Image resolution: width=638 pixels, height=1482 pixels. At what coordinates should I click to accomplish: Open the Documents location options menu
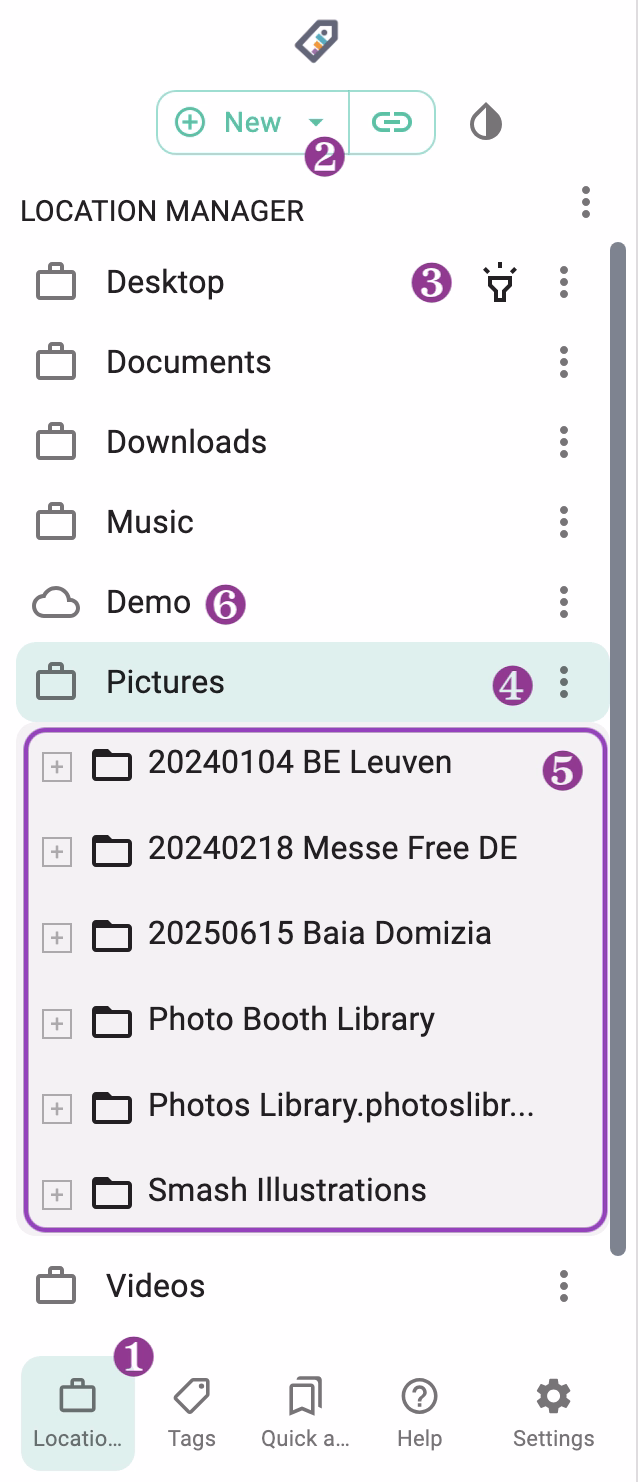click(564, 362)
